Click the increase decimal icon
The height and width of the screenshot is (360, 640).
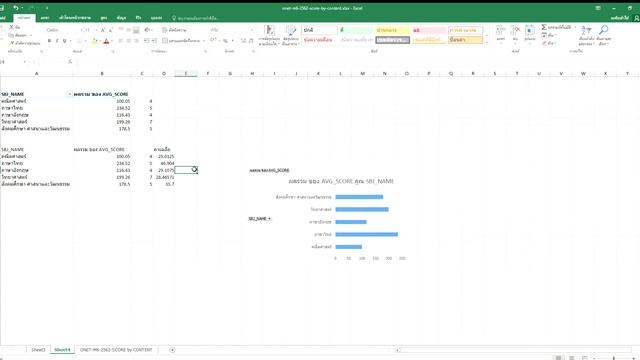(243, 41)
